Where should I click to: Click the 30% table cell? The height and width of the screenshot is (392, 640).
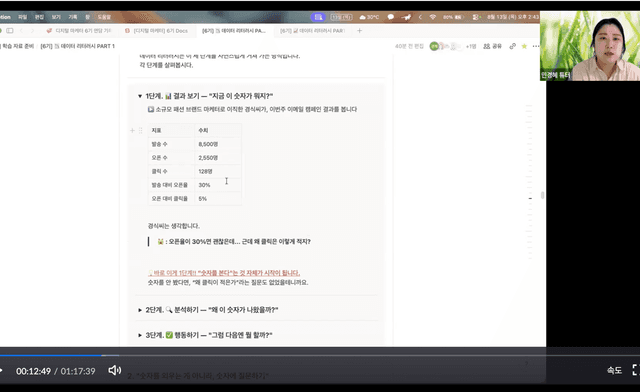point(218,185)
